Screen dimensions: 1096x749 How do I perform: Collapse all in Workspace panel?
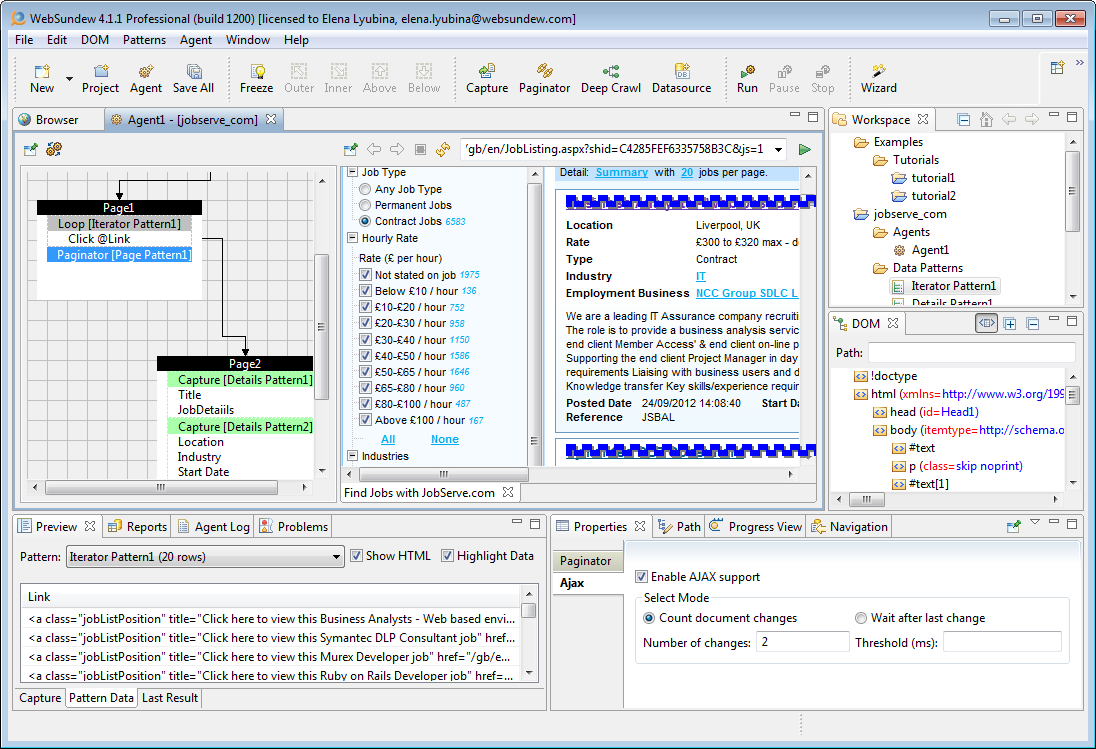[x=963, y=119]
